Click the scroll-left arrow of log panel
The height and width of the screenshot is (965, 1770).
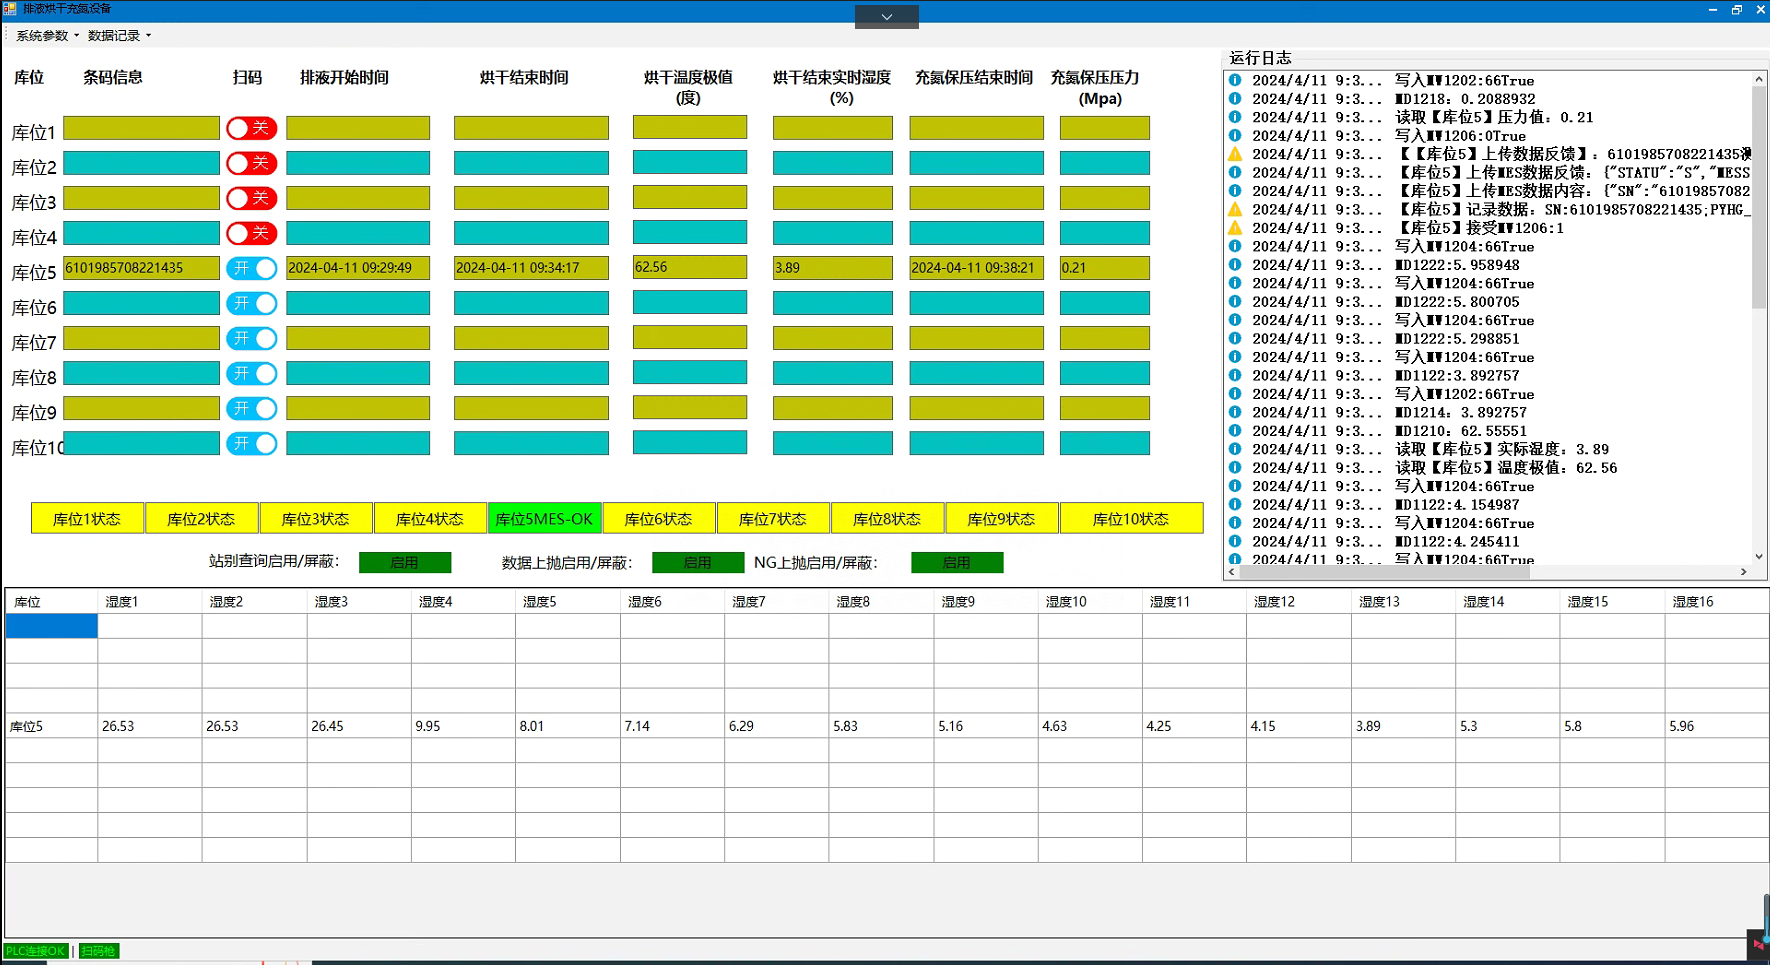pyautogui.click(x=1232, y=572)
